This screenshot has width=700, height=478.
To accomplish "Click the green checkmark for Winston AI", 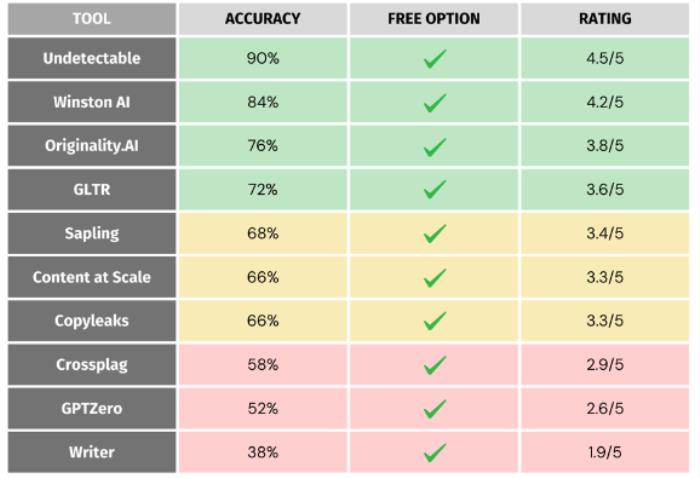I will [434, 103].
